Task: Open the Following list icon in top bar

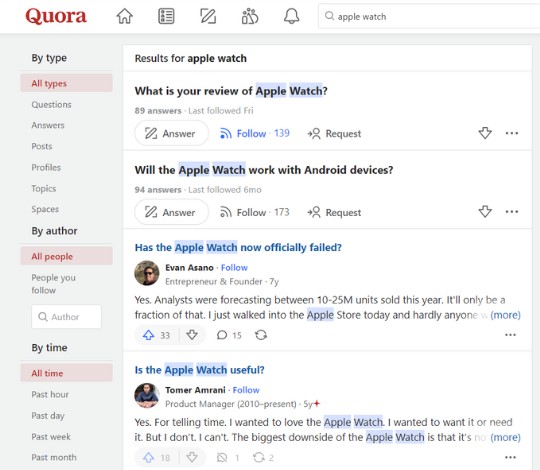Action: pyautogui.click(x=166, y=16)
